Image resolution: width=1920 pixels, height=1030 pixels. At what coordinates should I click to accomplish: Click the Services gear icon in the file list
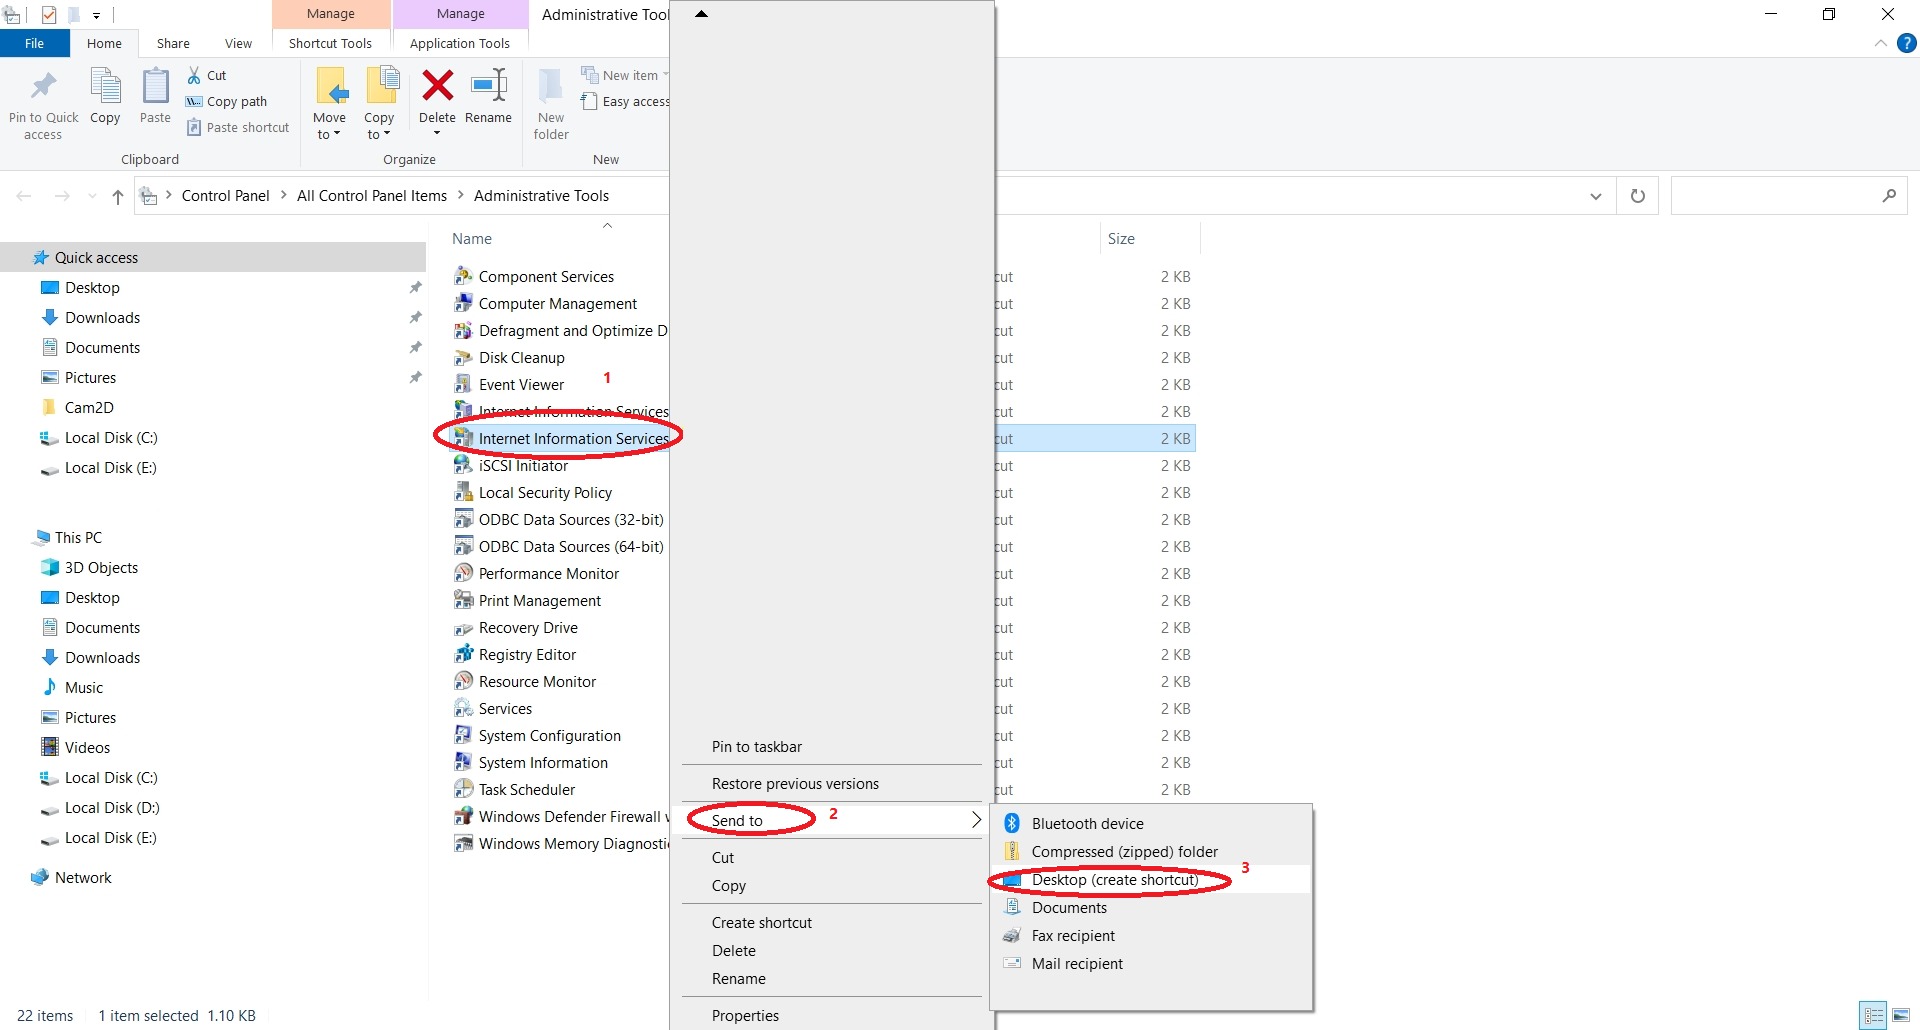coord(463,708)
